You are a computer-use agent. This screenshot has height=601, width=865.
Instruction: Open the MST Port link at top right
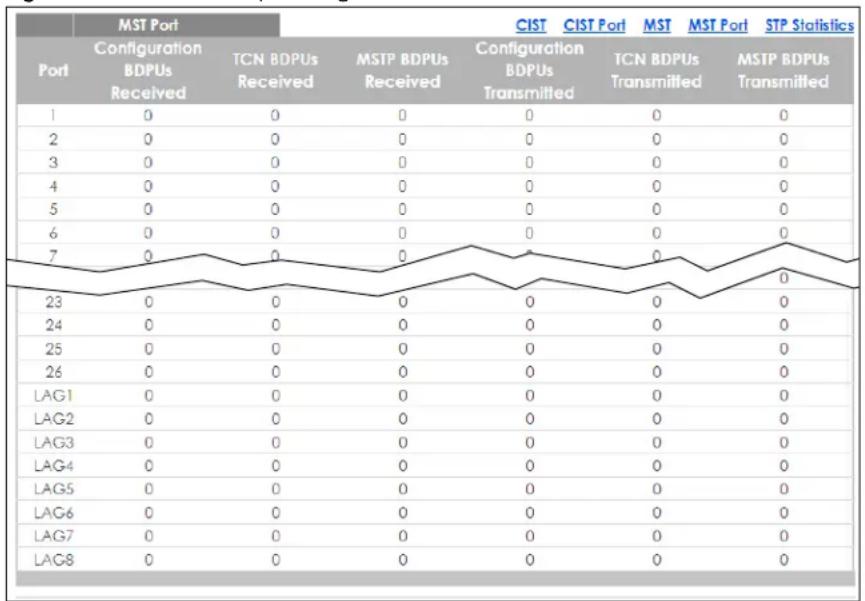pos(717,25)
